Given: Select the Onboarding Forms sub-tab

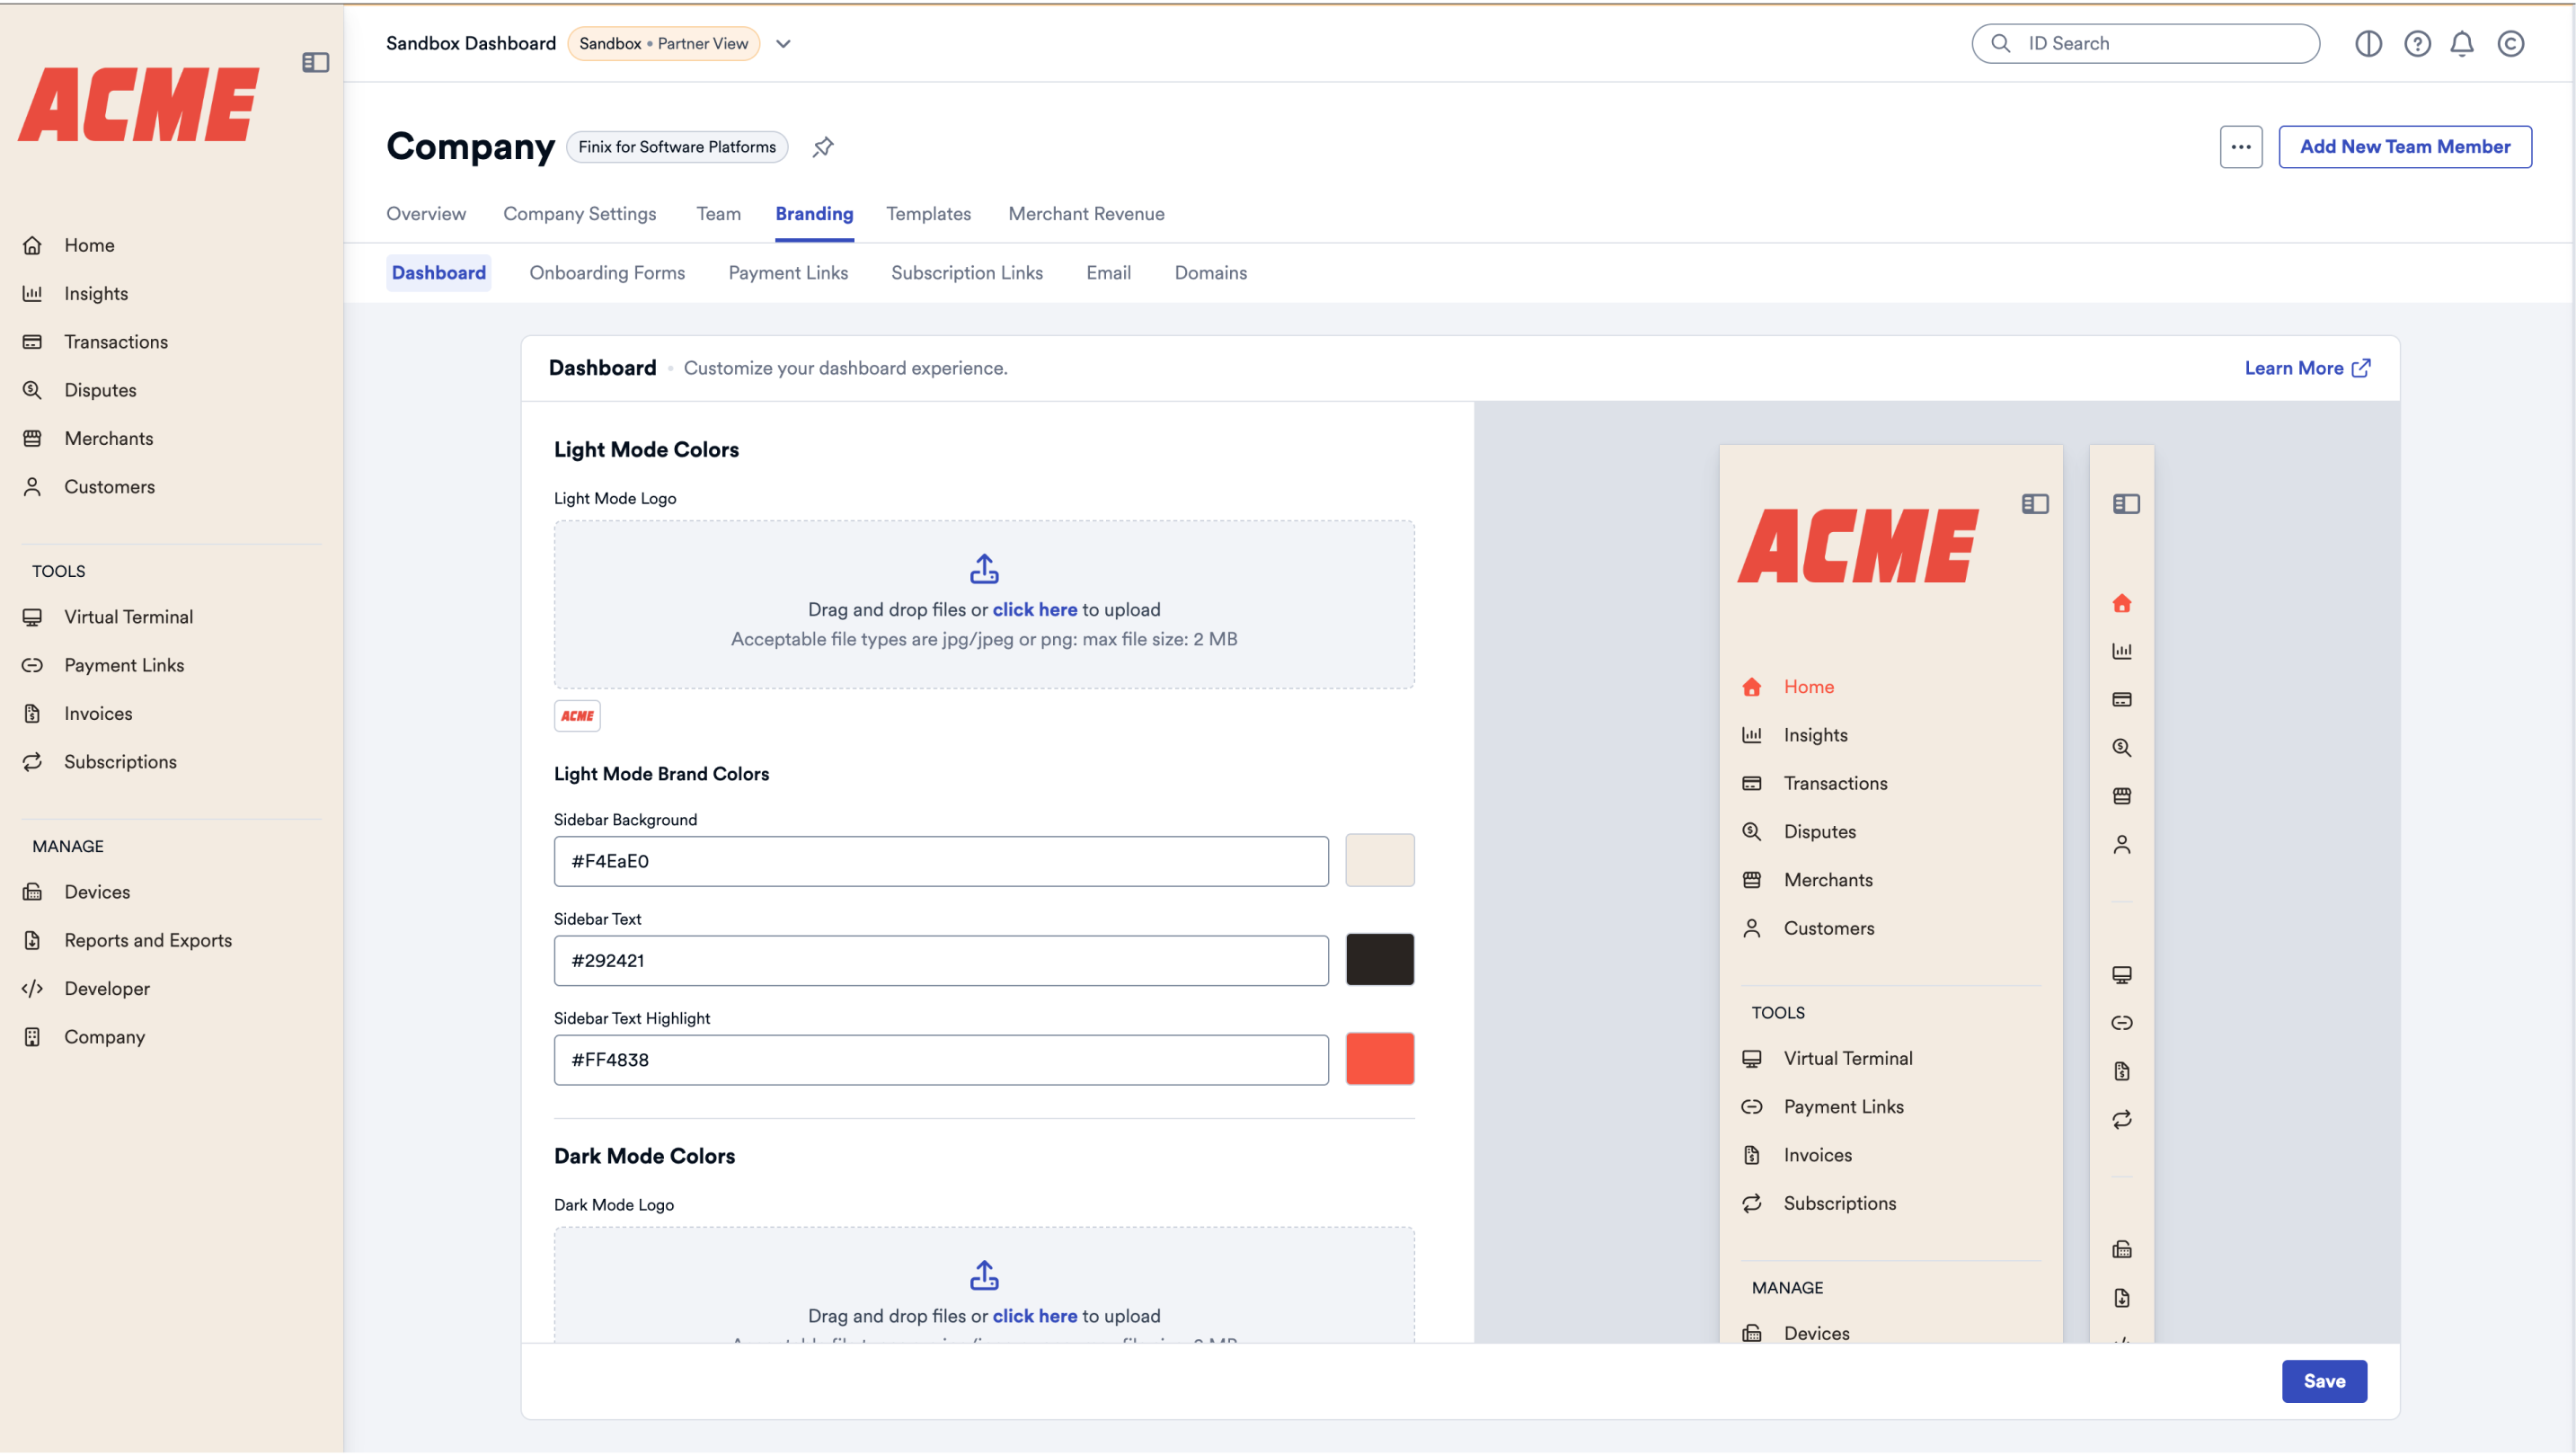Looking at the screenshot, I should tap(607, 273).
